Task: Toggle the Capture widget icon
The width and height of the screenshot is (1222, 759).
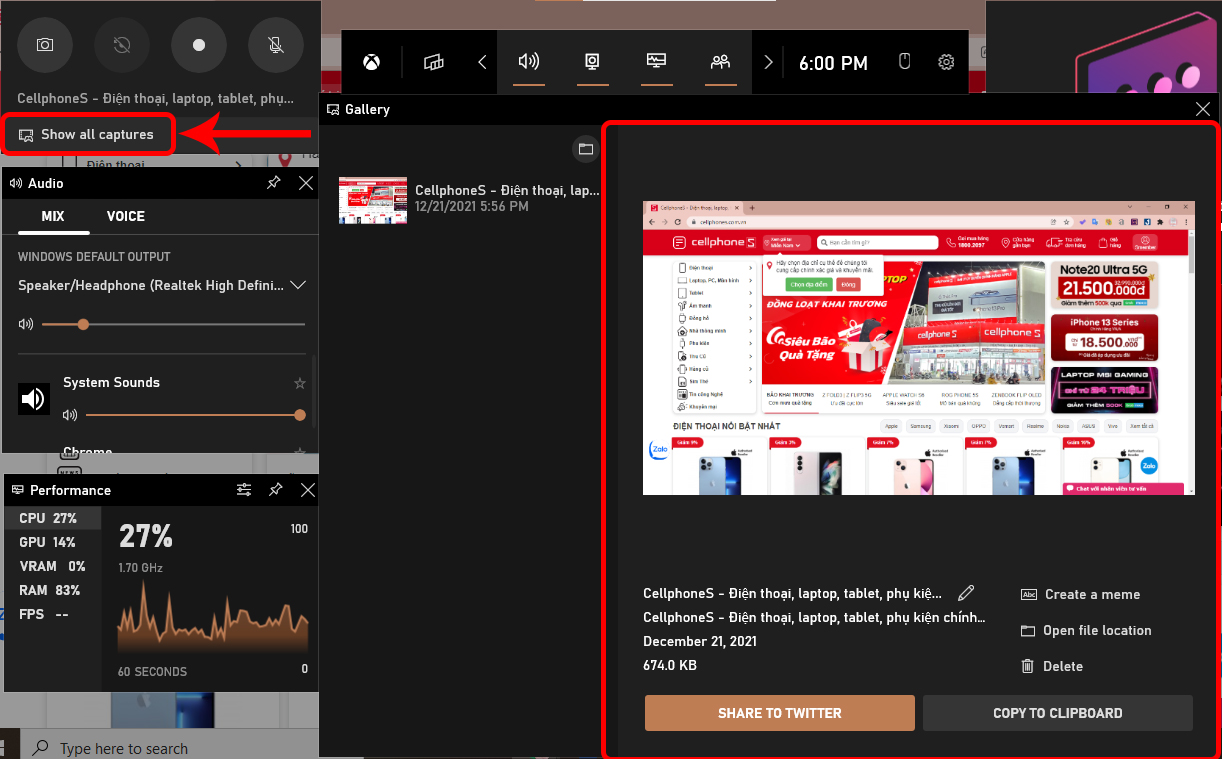Action: click(592, 62)
